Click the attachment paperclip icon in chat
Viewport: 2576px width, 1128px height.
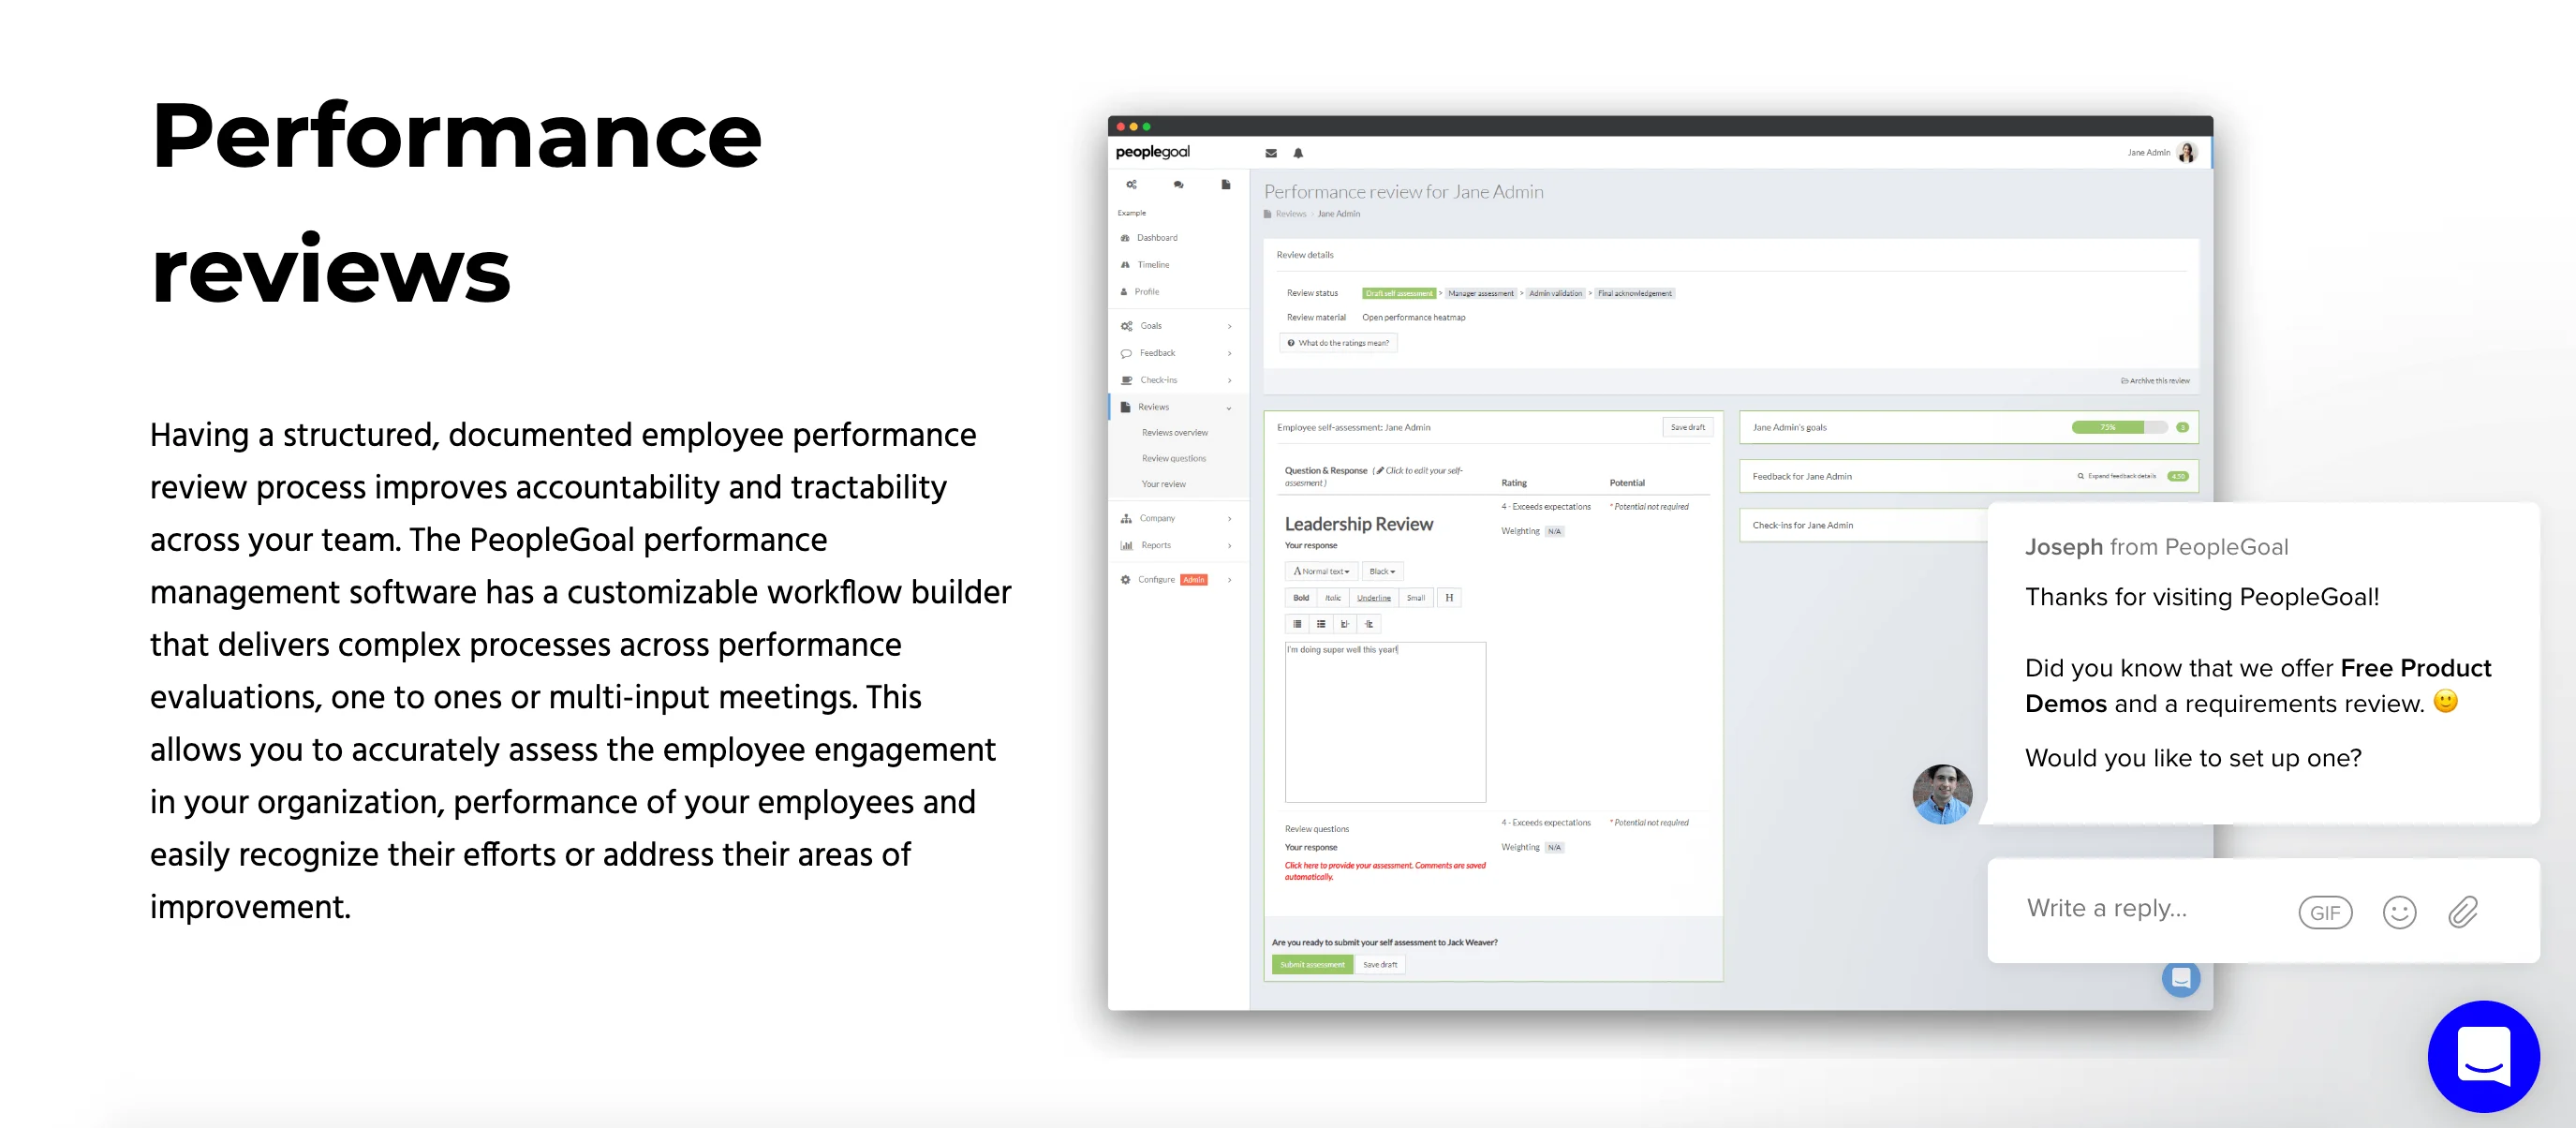[x=2463, y=912]
